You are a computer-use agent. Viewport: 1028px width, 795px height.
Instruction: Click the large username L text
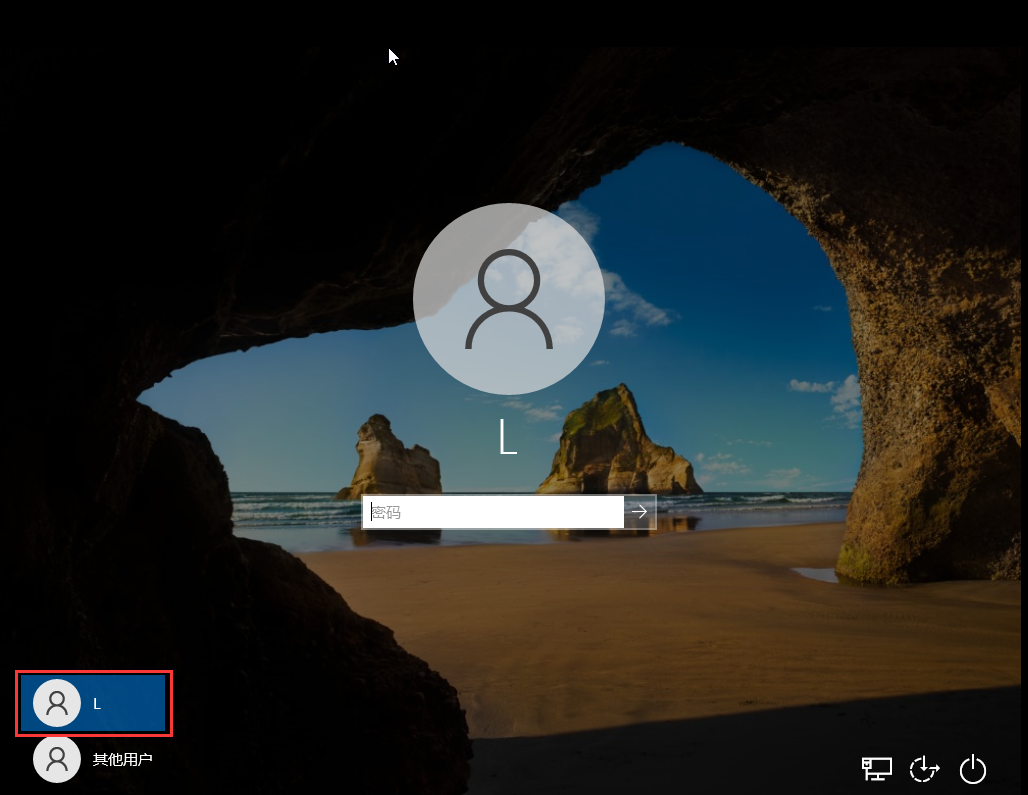[x=508, y=437]
